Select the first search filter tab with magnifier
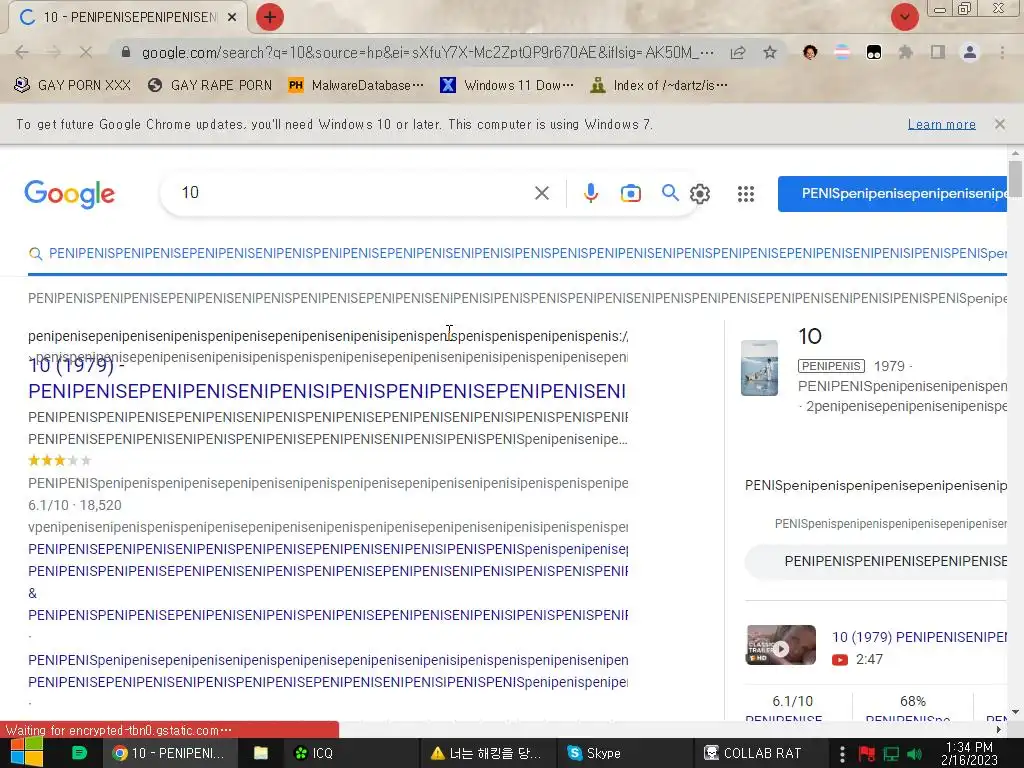Screen dimensions: 1024x768 [517, 253]
